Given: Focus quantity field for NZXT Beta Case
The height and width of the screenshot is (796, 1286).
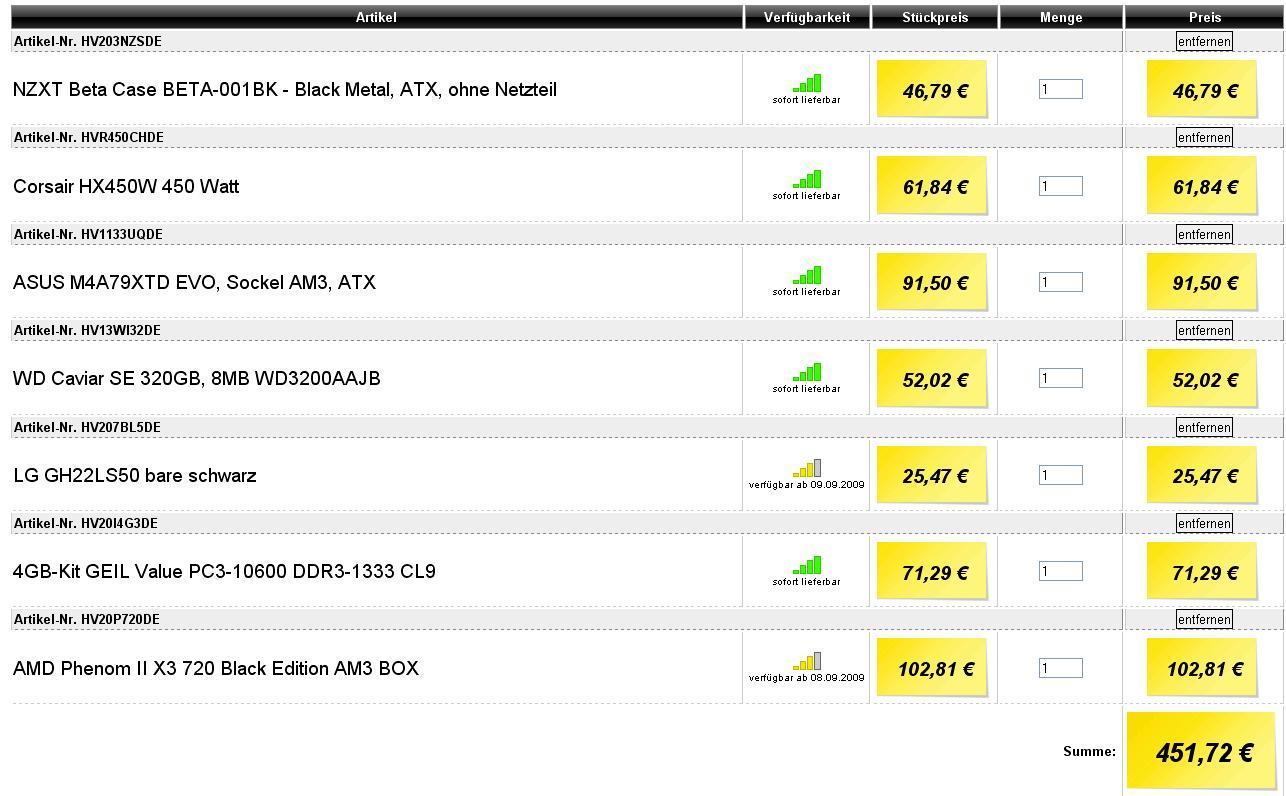Looking at the screenshot, I should point(1061,89).
